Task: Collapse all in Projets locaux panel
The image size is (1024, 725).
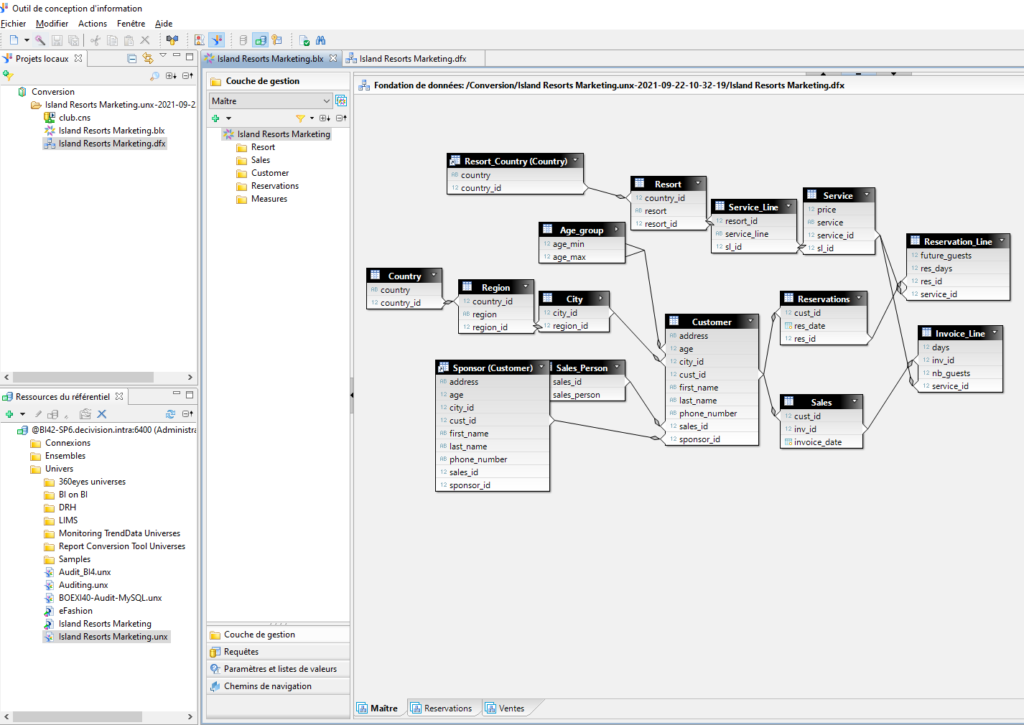Action: click(x=133, y=58)
